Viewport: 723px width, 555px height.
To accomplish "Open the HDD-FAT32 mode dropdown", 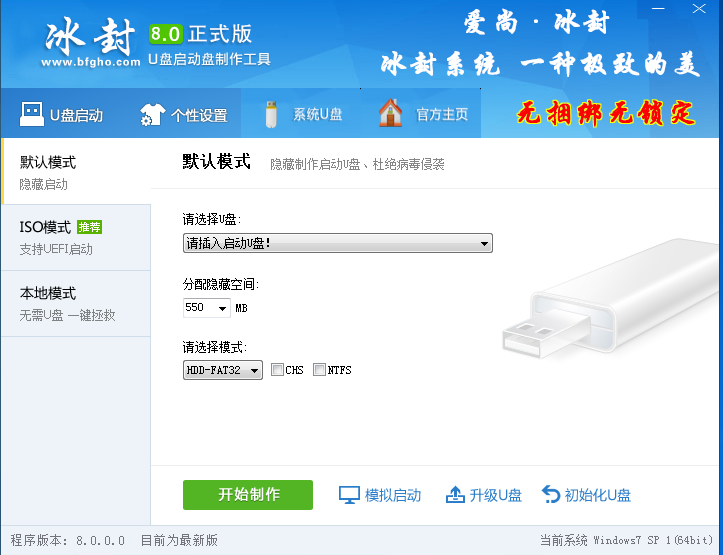I will [x=223, y=370].
